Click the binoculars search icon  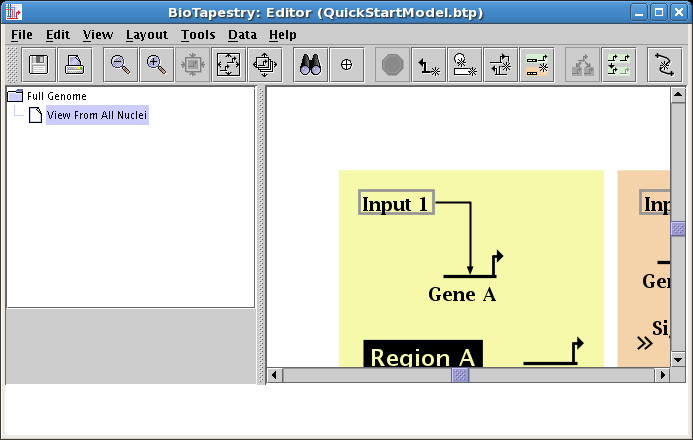click(312, 64)
